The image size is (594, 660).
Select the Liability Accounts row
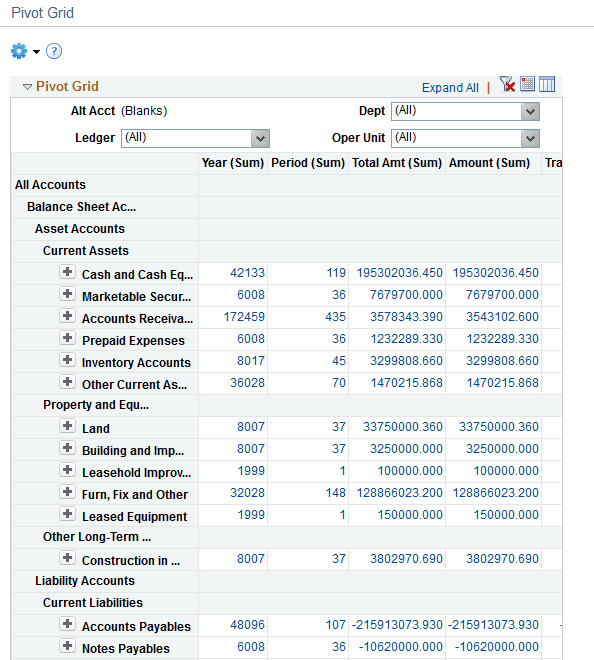[x=85, y=580]
